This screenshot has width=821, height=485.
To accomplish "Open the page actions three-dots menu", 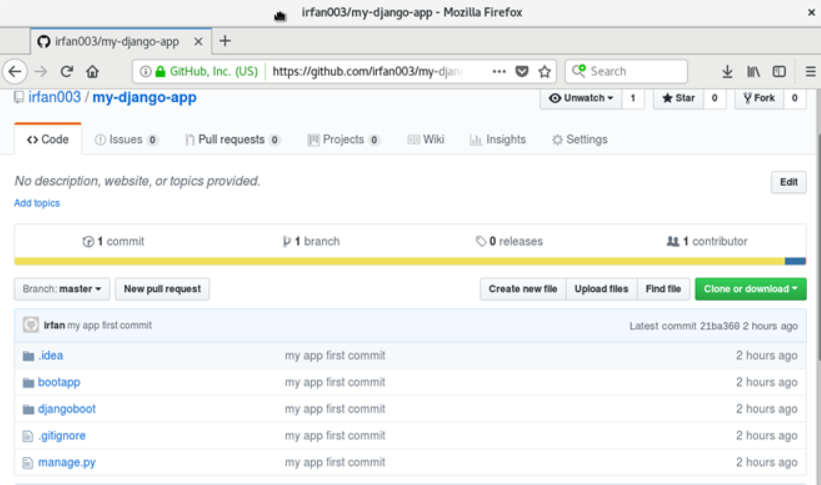I will (x=500, y=71).
